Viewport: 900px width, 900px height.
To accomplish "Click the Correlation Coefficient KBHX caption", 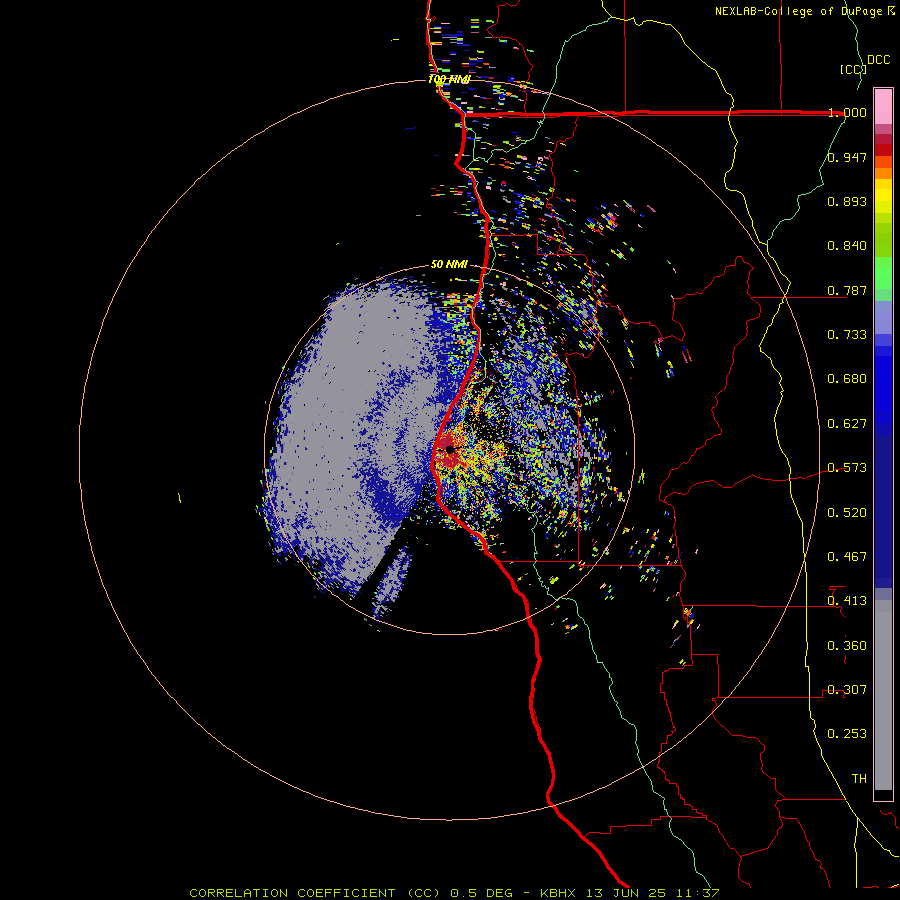I will pyautogui.click(x=454, y=893).
